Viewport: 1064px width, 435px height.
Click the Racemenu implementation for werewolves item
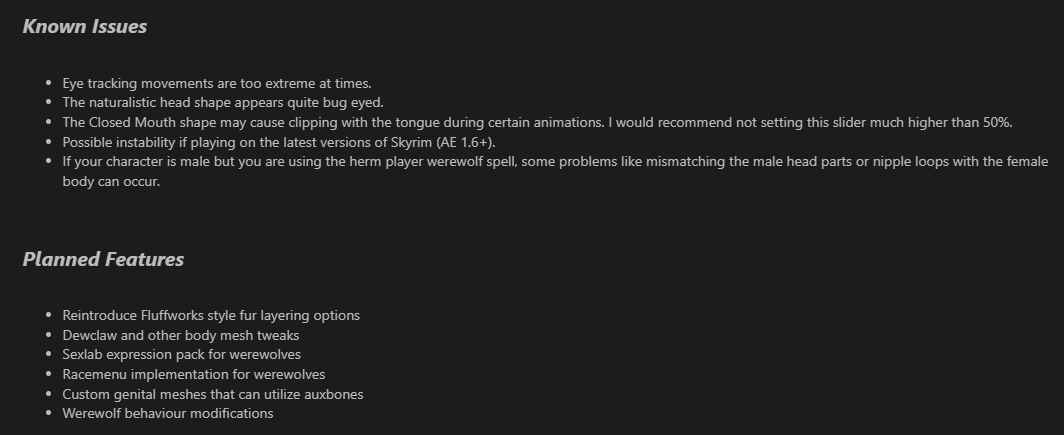(x=193, y=375)
